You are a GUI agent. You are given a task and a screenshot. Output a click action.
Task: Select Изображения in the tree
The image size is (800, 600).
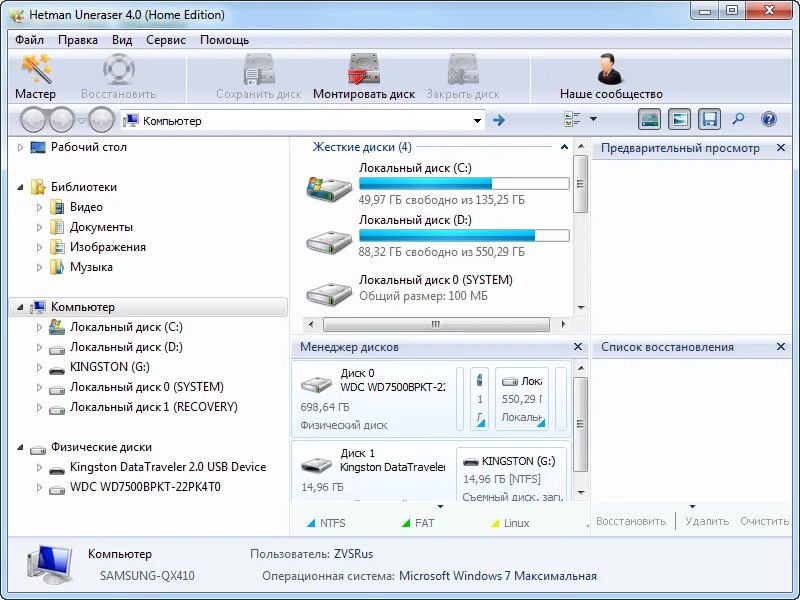tap(108, 247)
